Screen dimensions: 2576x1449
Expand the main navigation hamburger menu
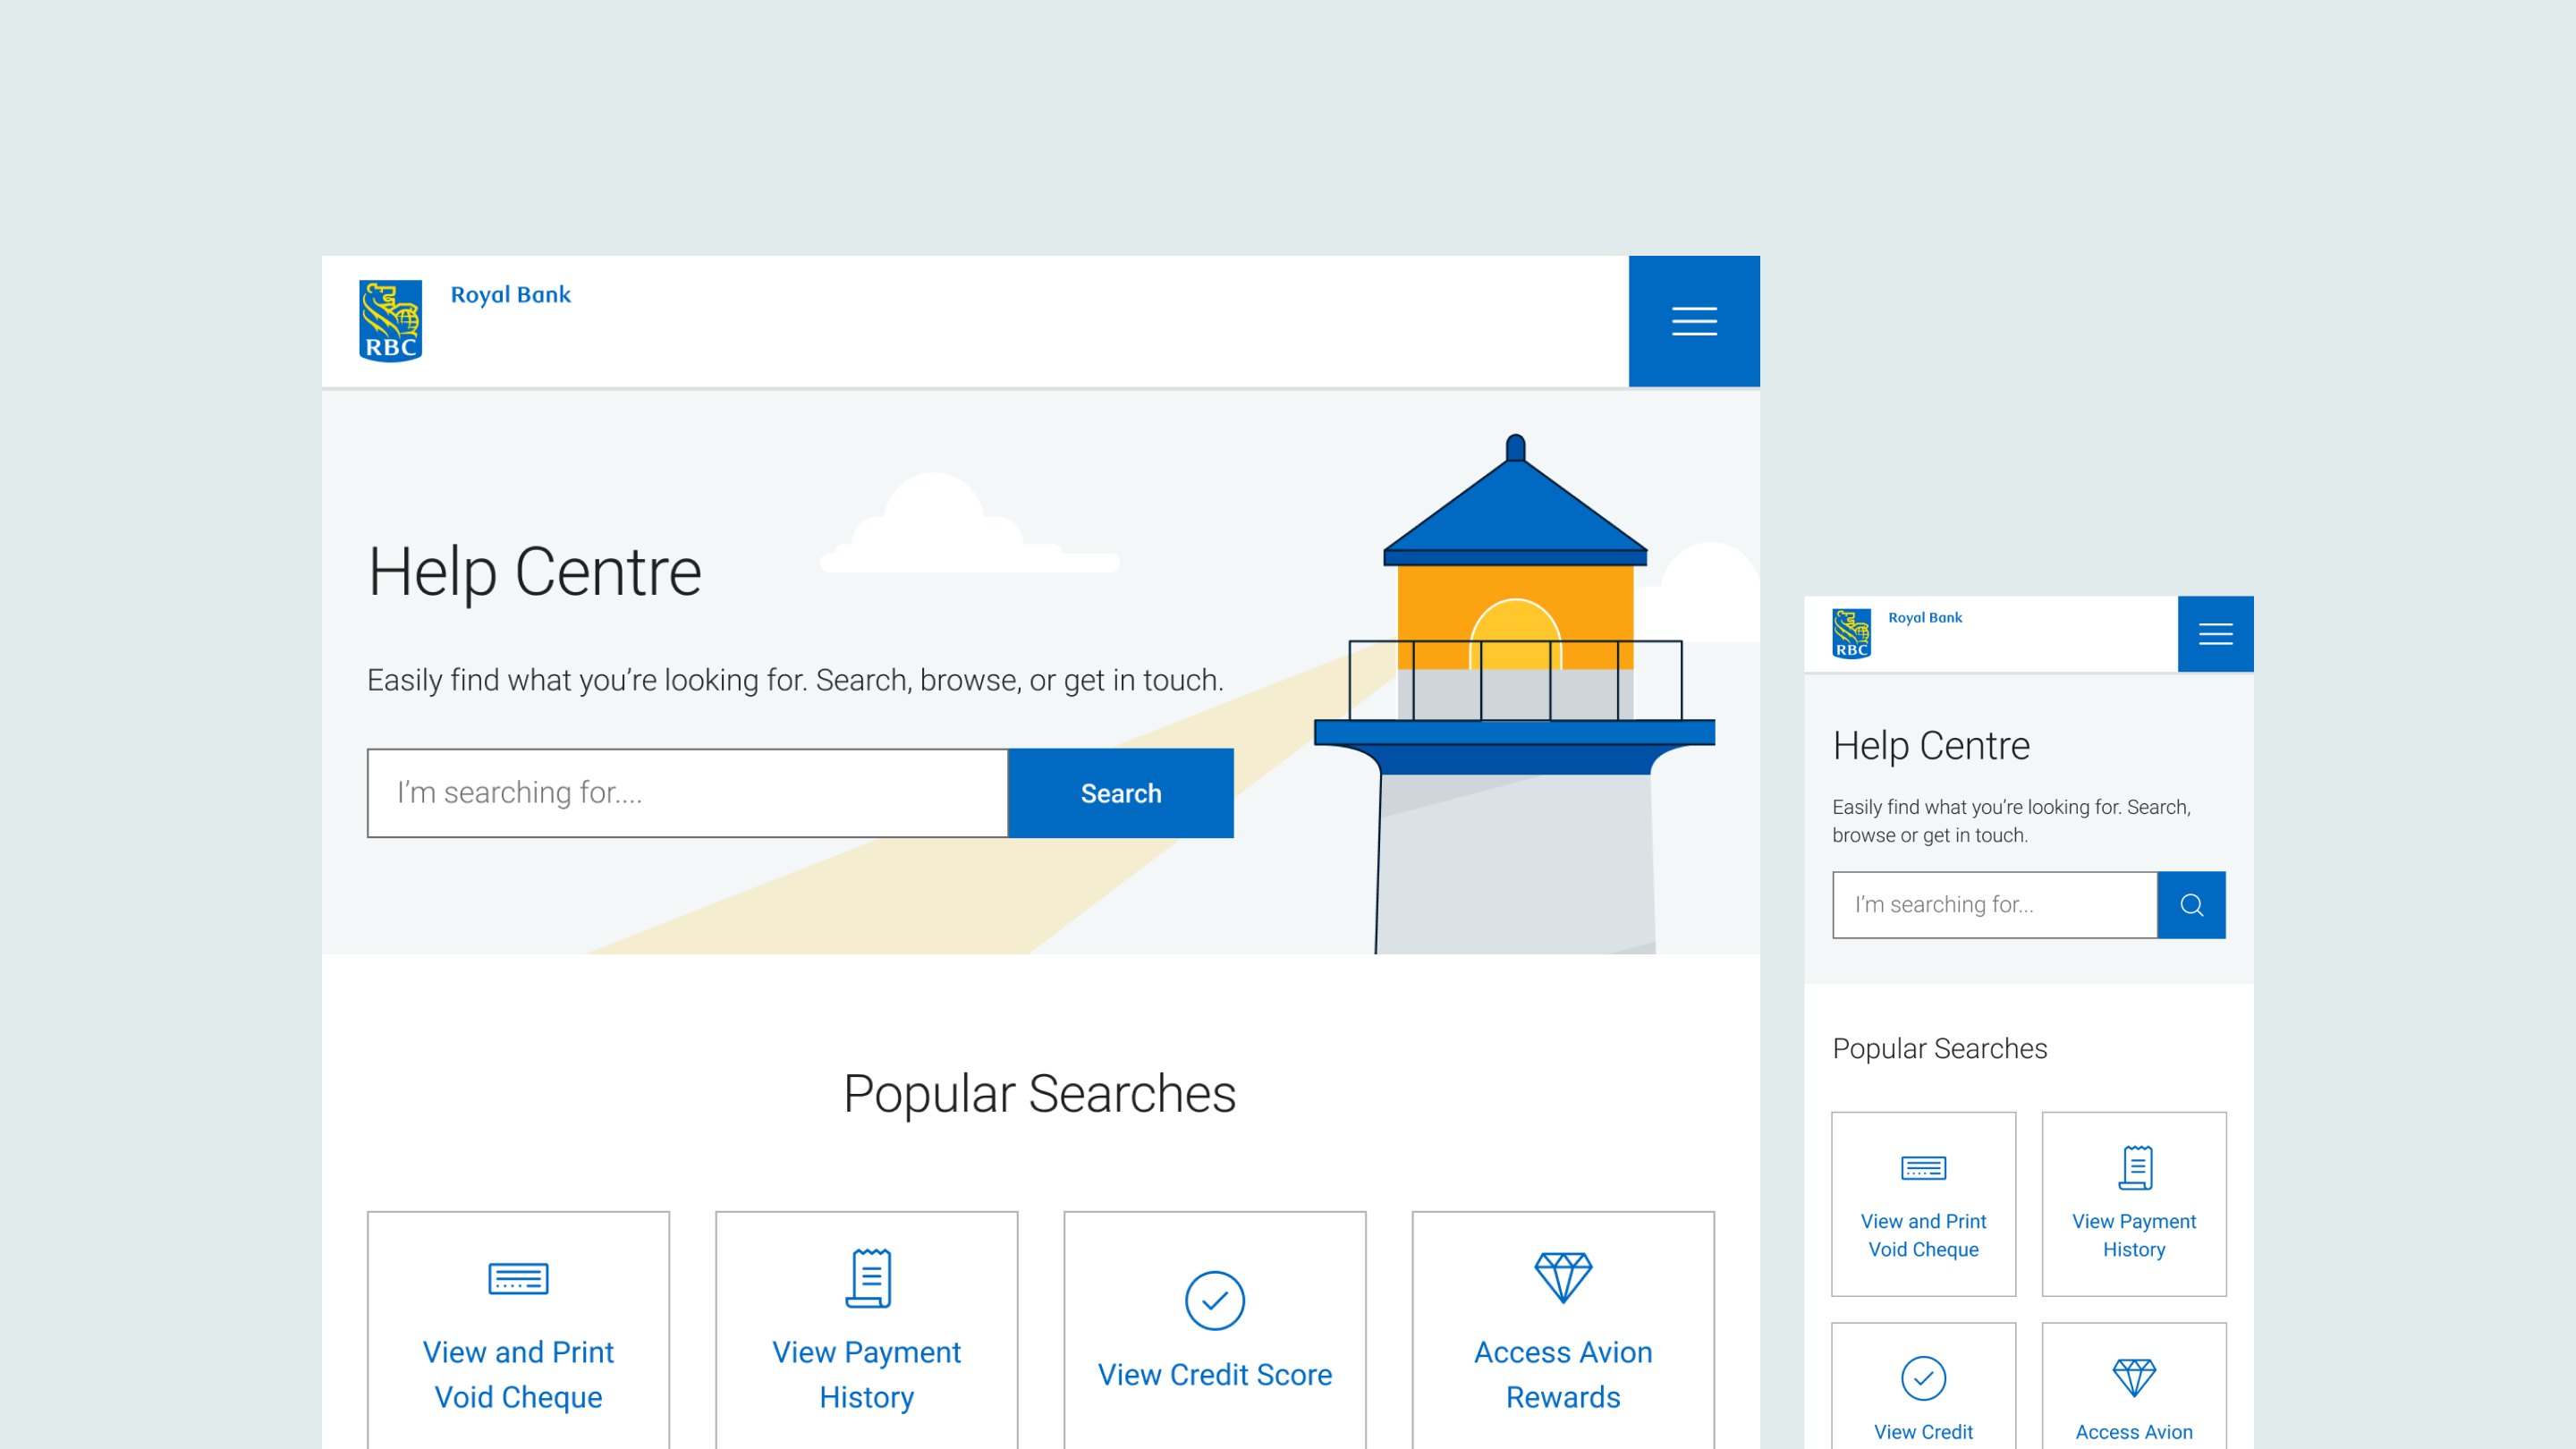(x=1693, y=322)
